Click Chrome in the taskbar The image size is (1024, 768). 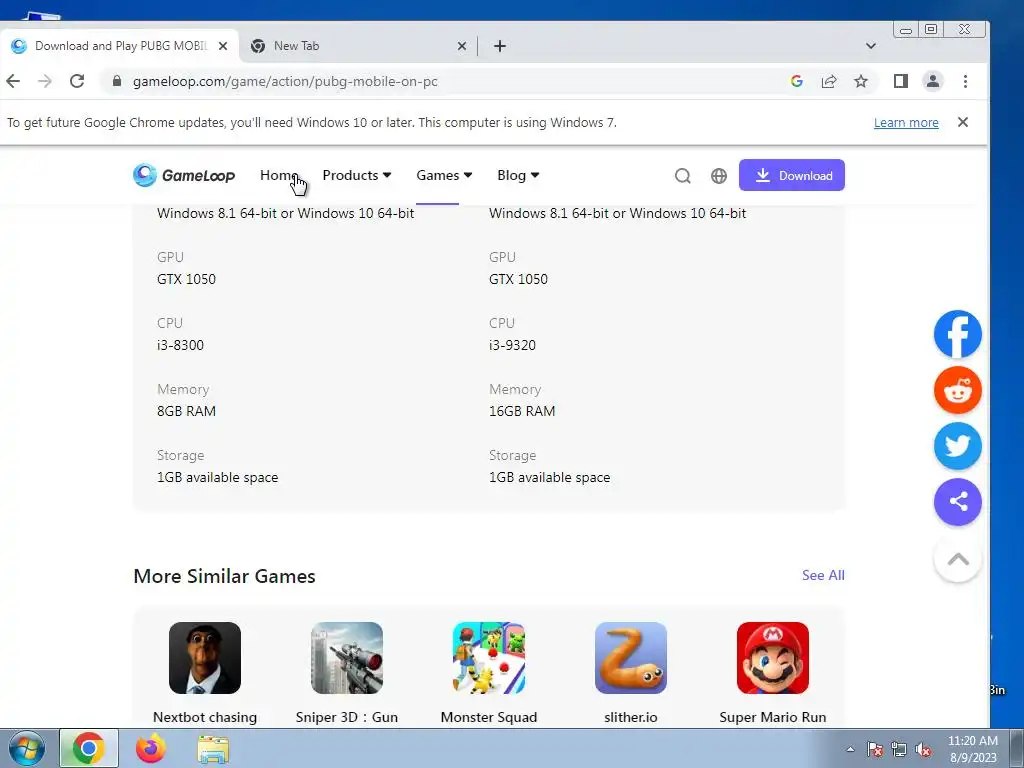point(89,748)
